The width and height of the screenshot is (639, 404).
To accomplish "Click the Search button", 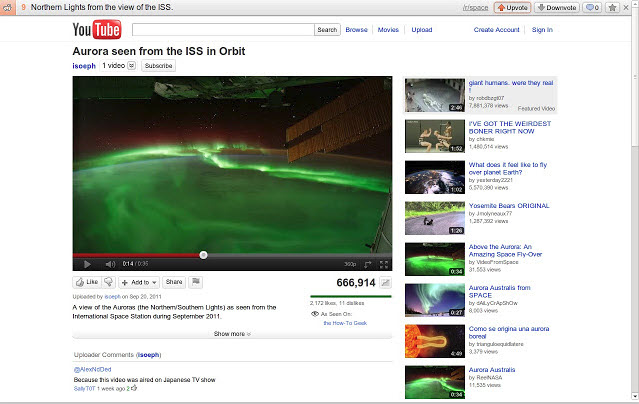I will click(x=327, y=29).
